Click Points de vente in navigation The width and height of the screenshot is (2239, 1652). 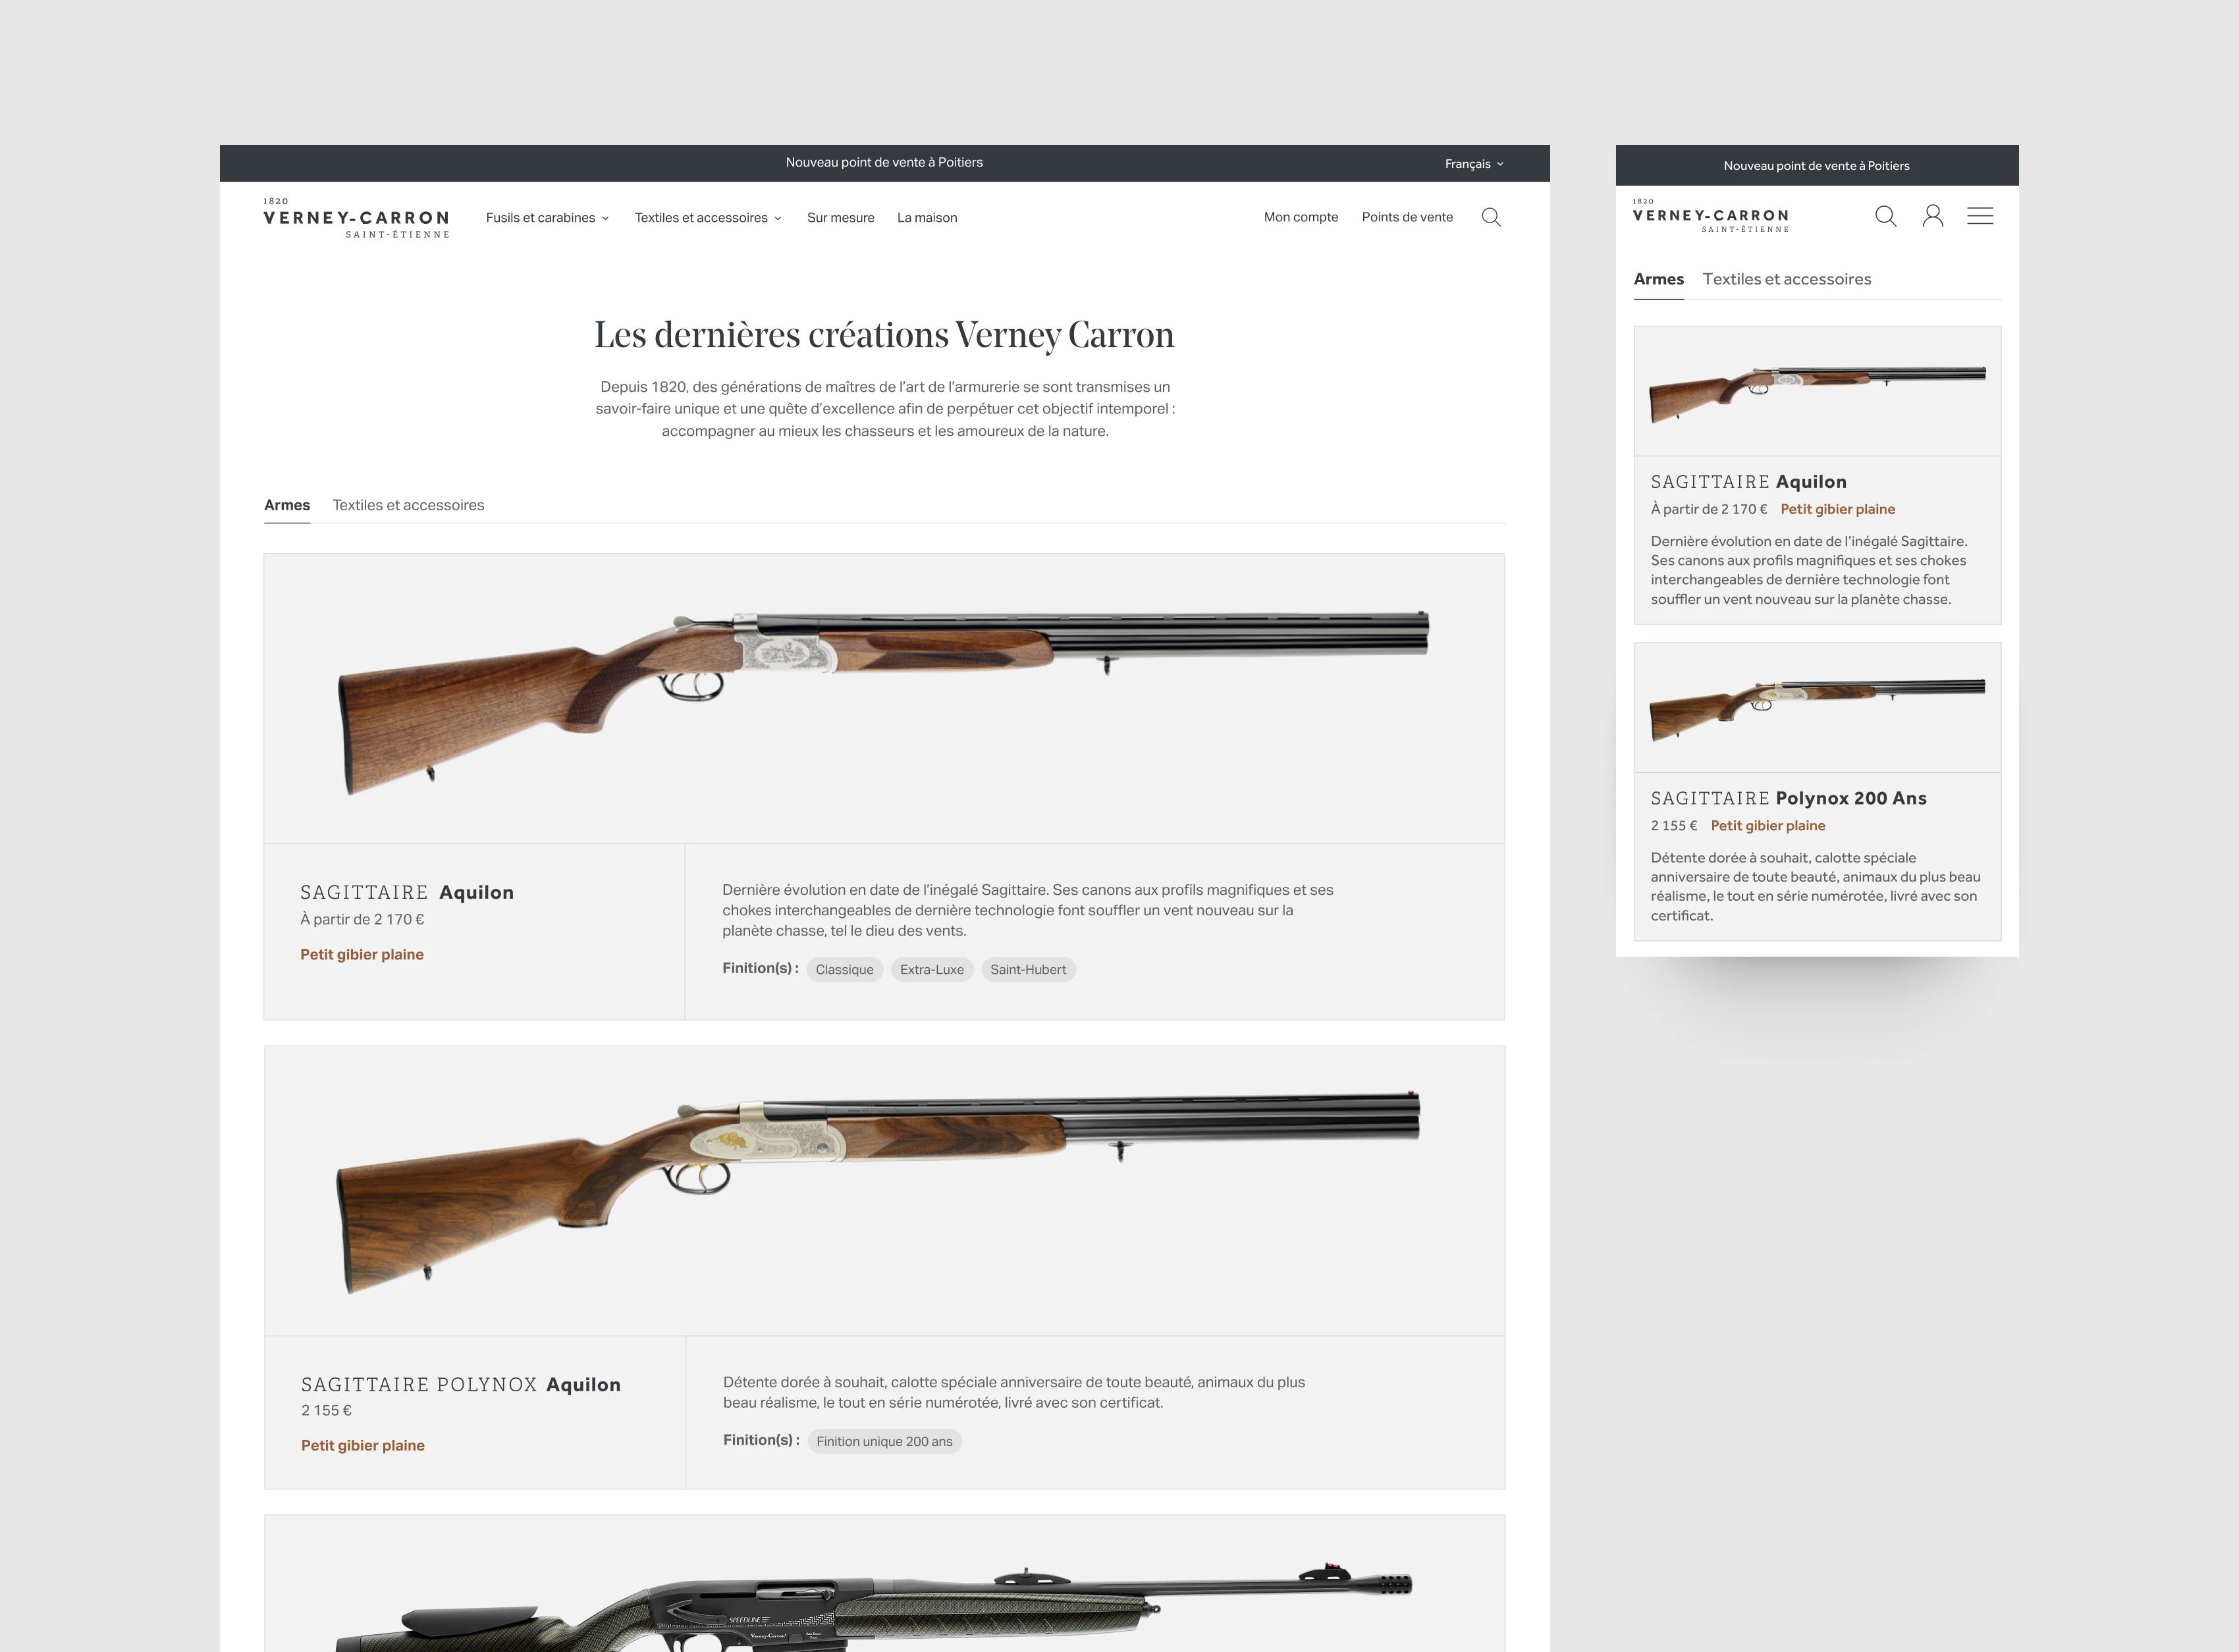1407,217
